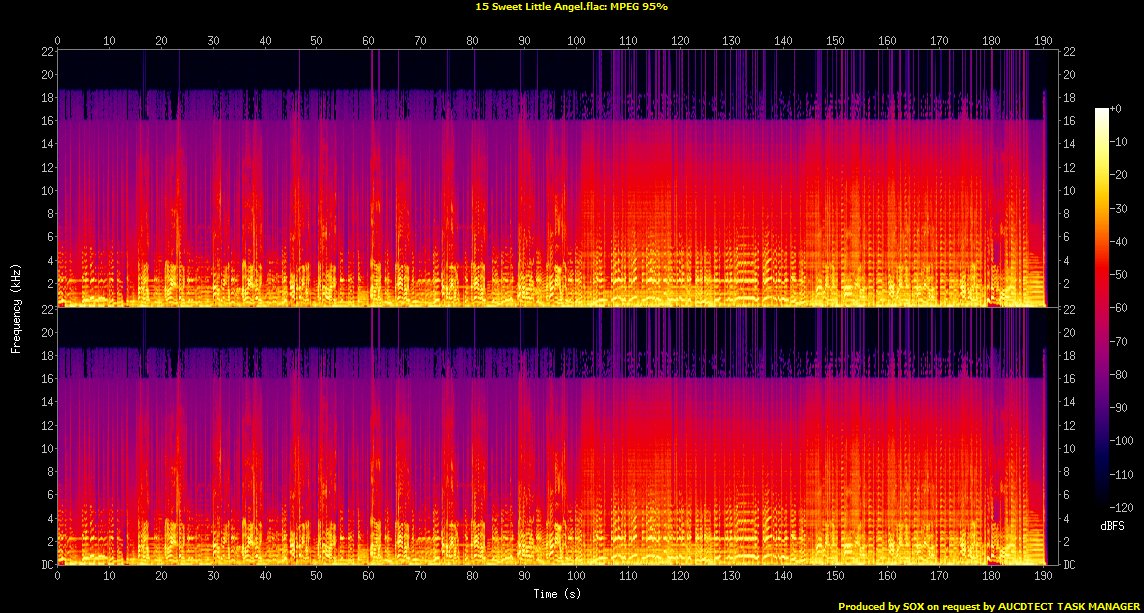This screenshot has height=613, width=1144.
Task: Select the 30 tick on top time axis
Action: pyautogui.click(x=213, y=41)
